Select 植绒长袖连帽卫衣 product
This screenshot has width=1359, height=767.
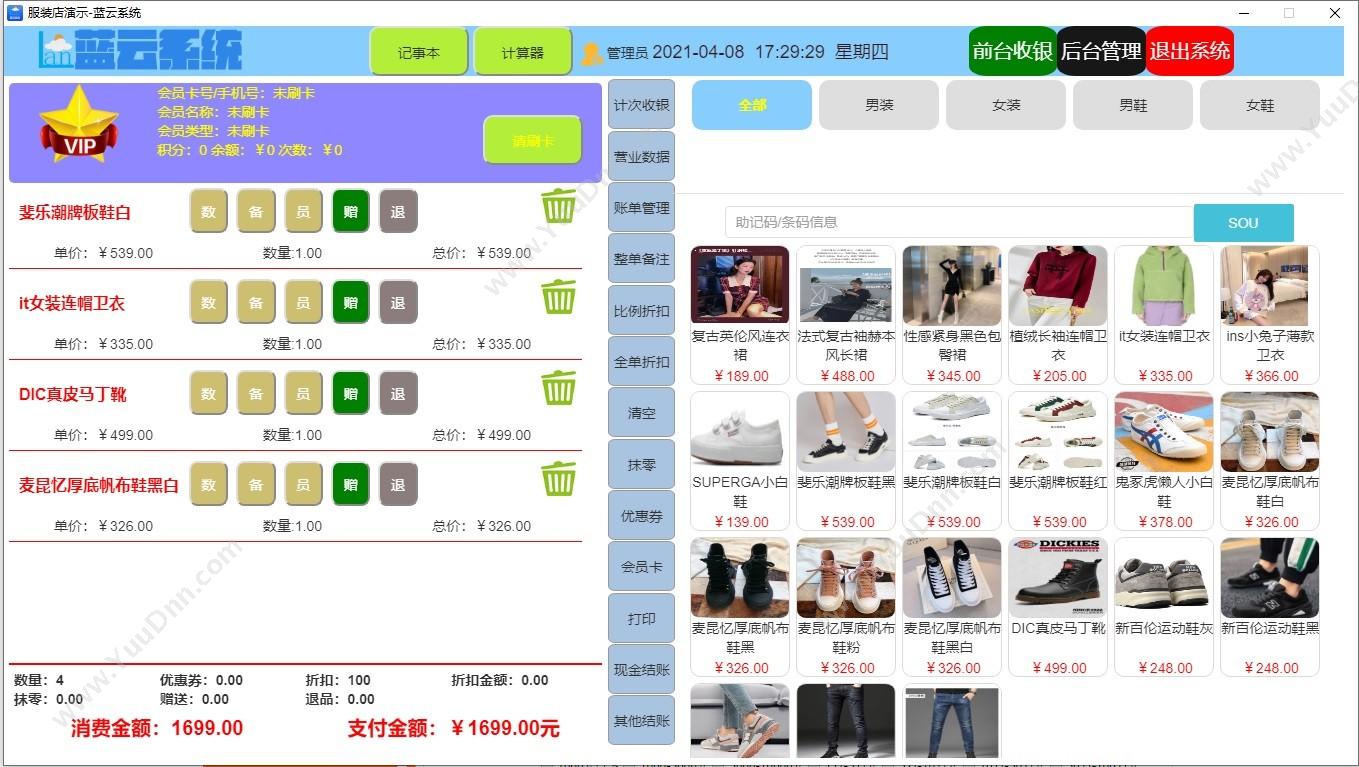click(1058, 315)
